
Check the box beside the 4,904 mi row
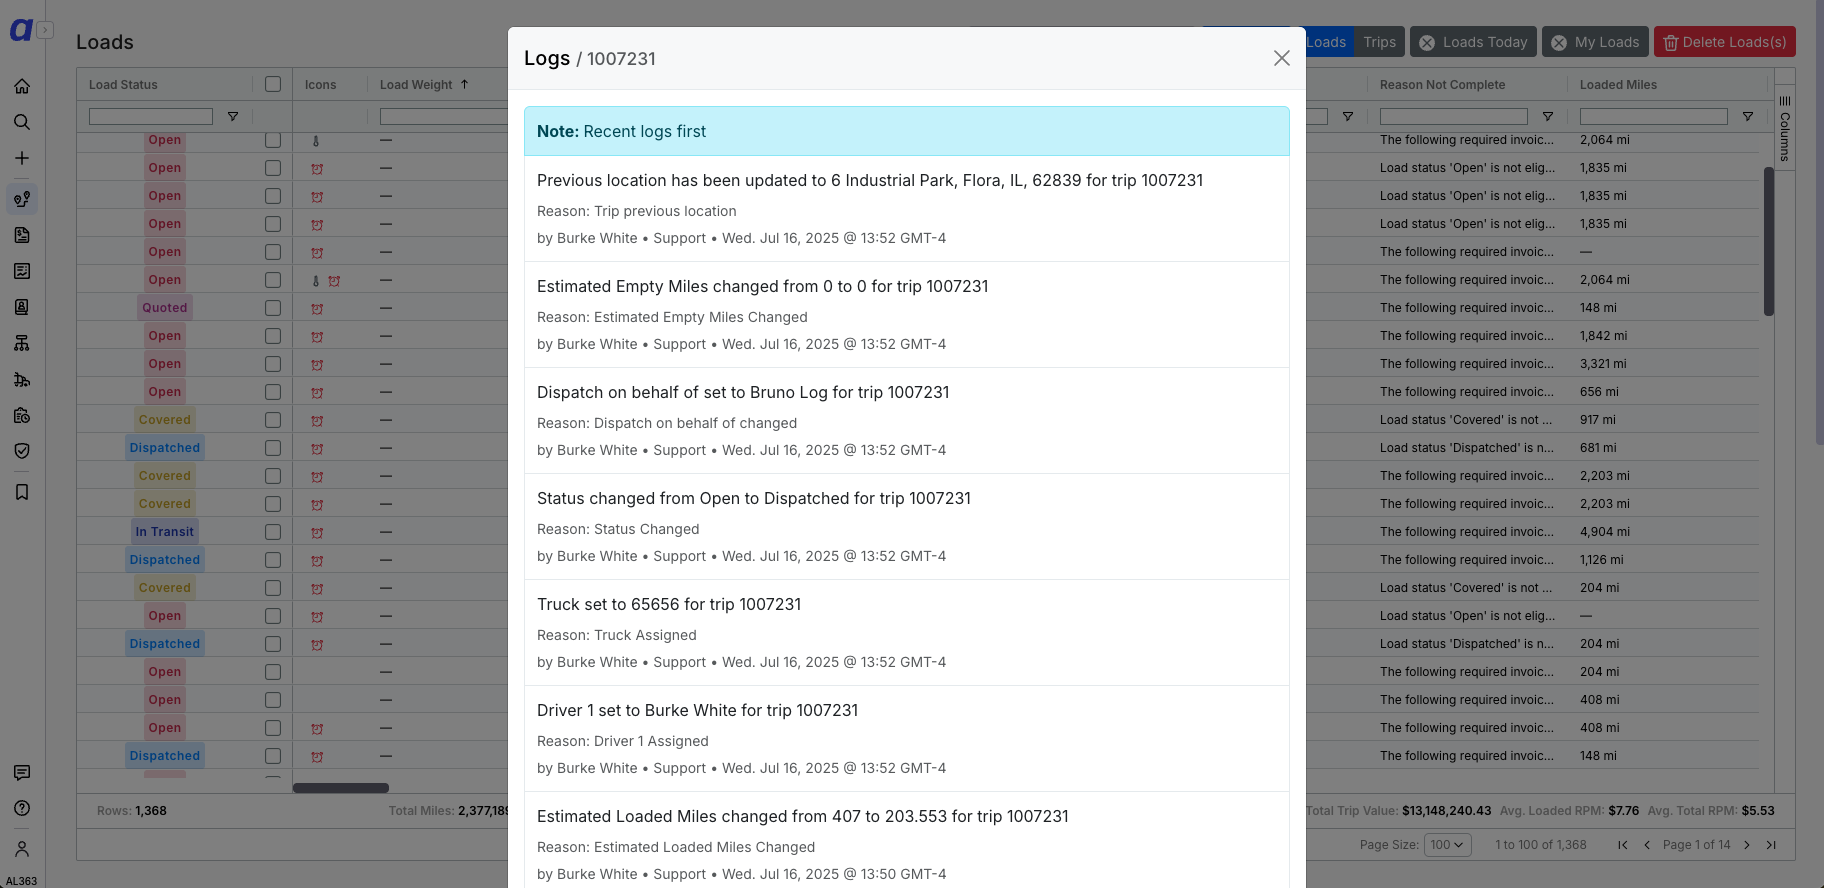coord(273,532)
